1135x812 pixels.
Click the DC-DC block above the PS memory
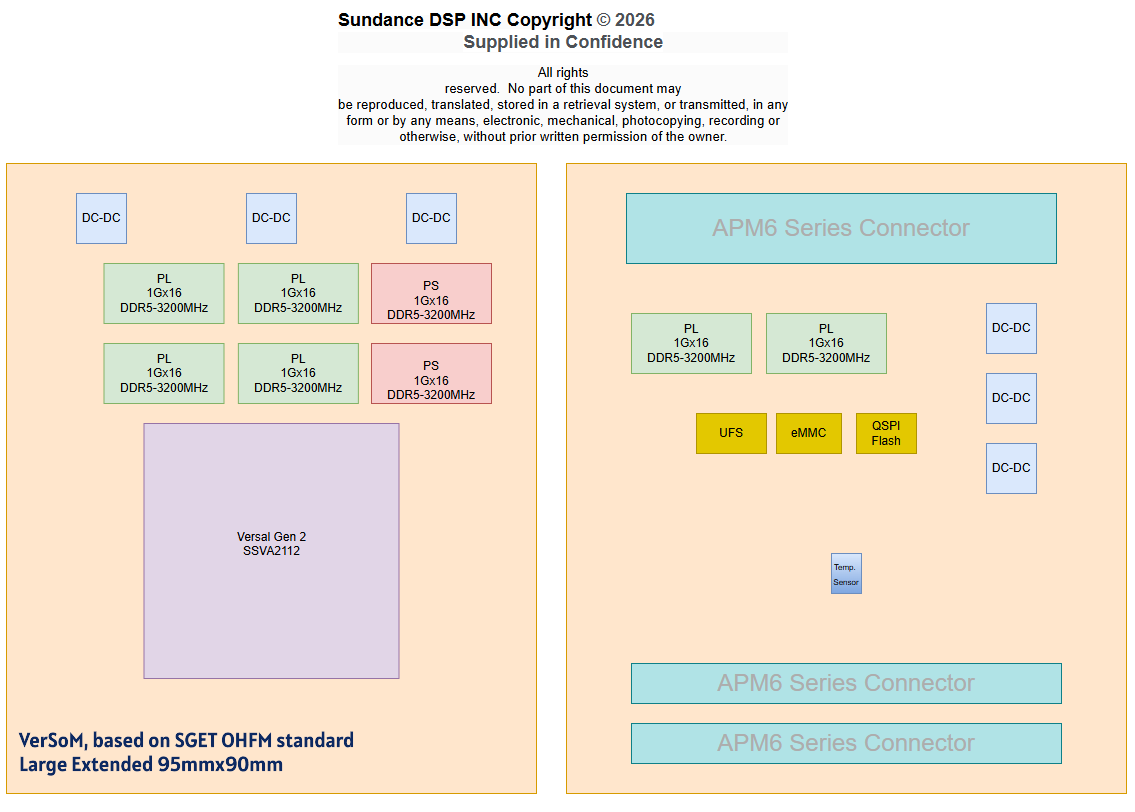431,218
